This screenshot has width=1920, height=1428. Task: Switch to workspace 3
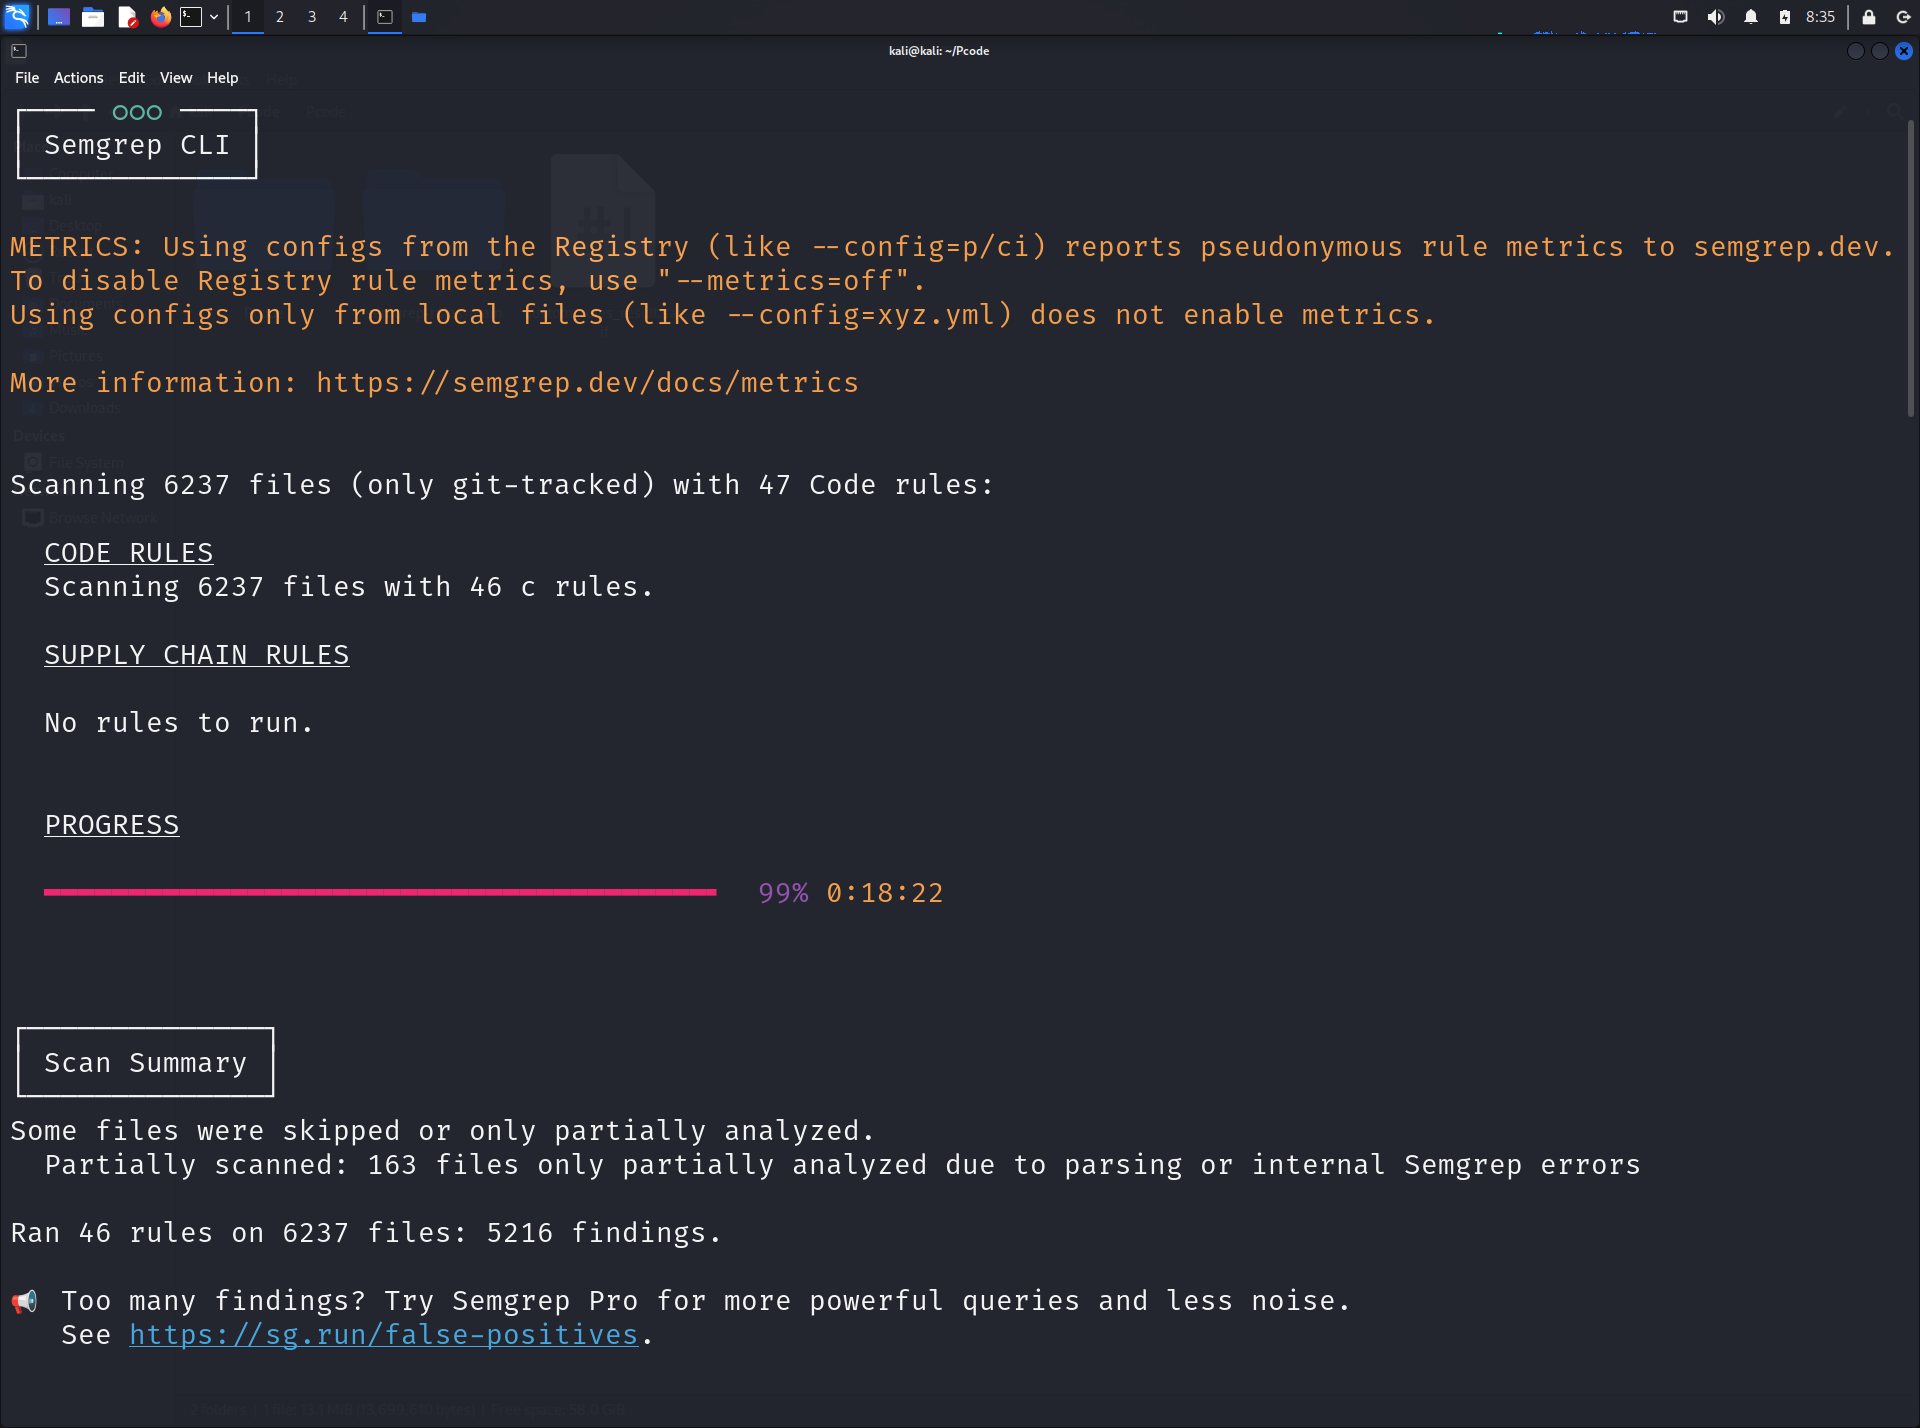click(312, 17)
